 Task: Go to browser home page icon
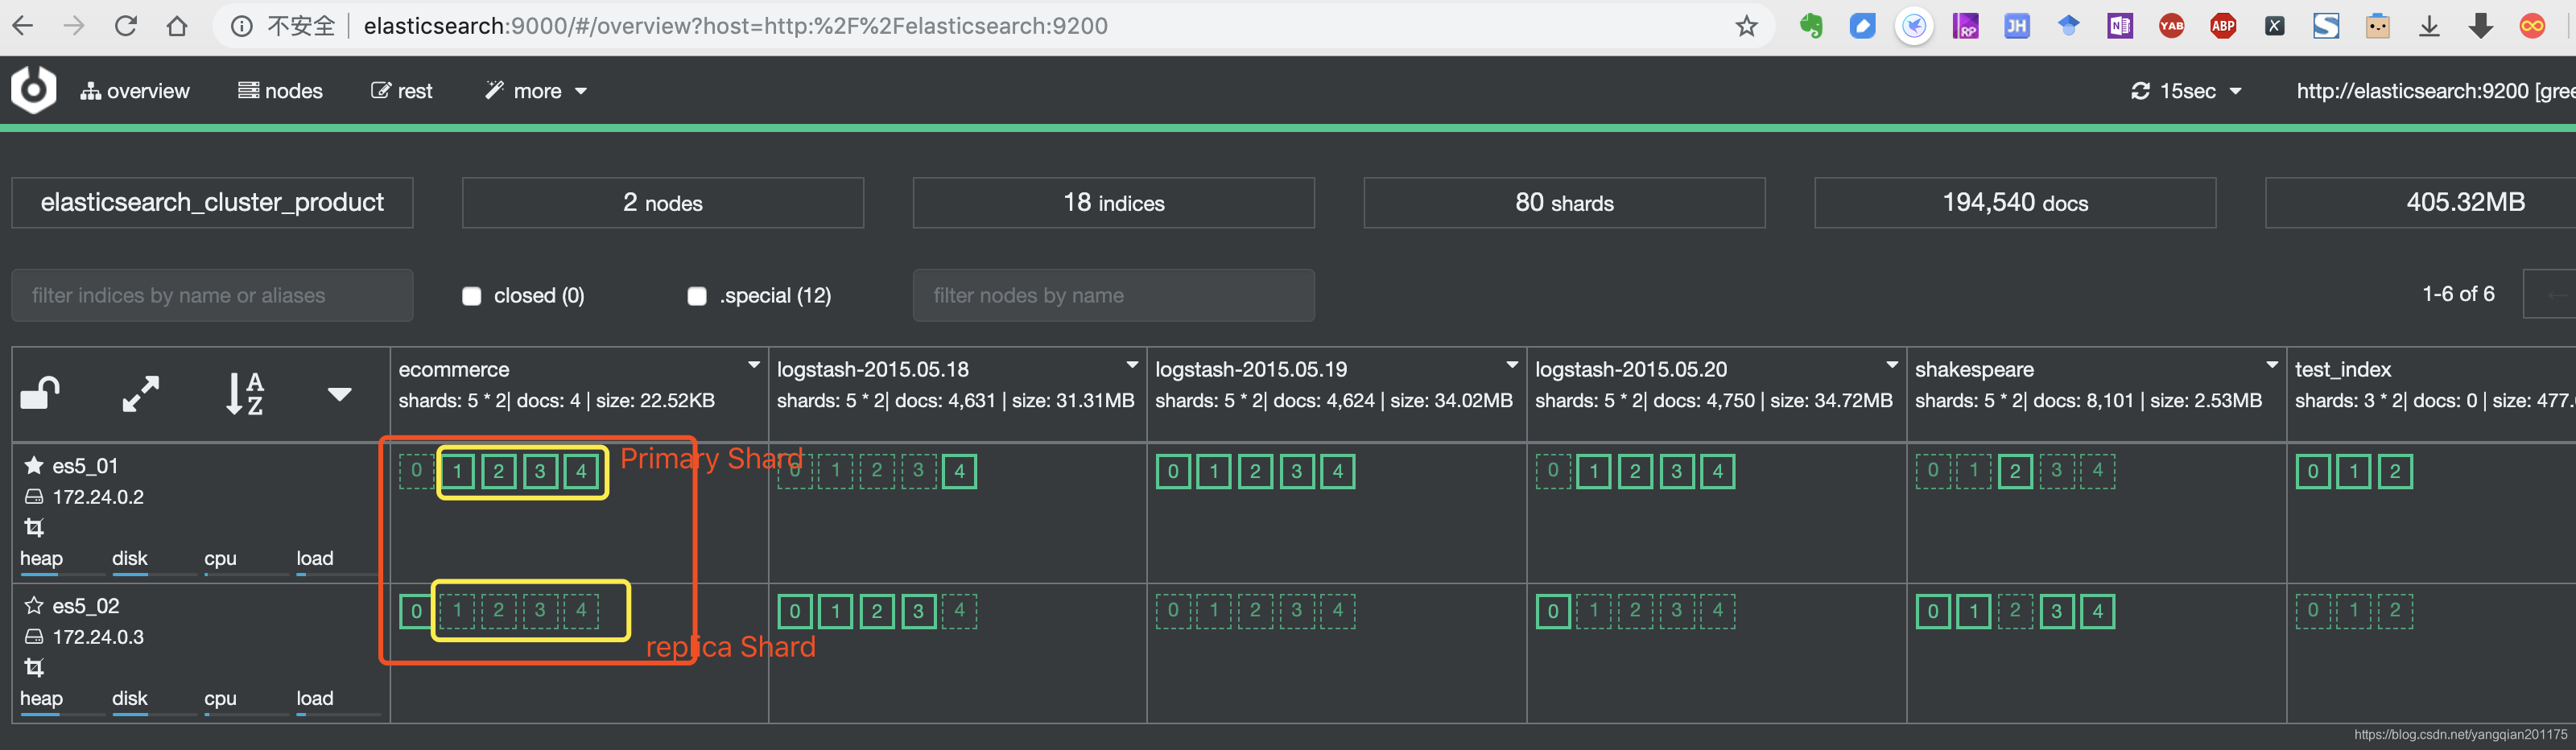click(x=177, y=26)
